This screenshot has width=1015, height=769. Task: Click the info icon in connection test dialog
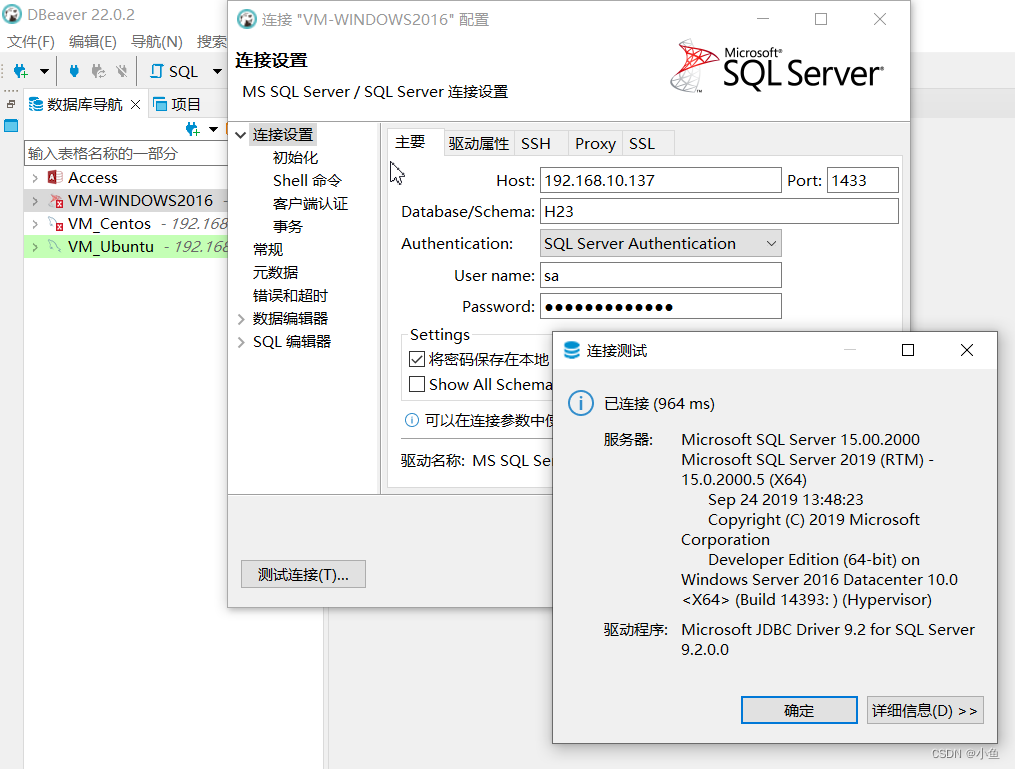[581, 403]
